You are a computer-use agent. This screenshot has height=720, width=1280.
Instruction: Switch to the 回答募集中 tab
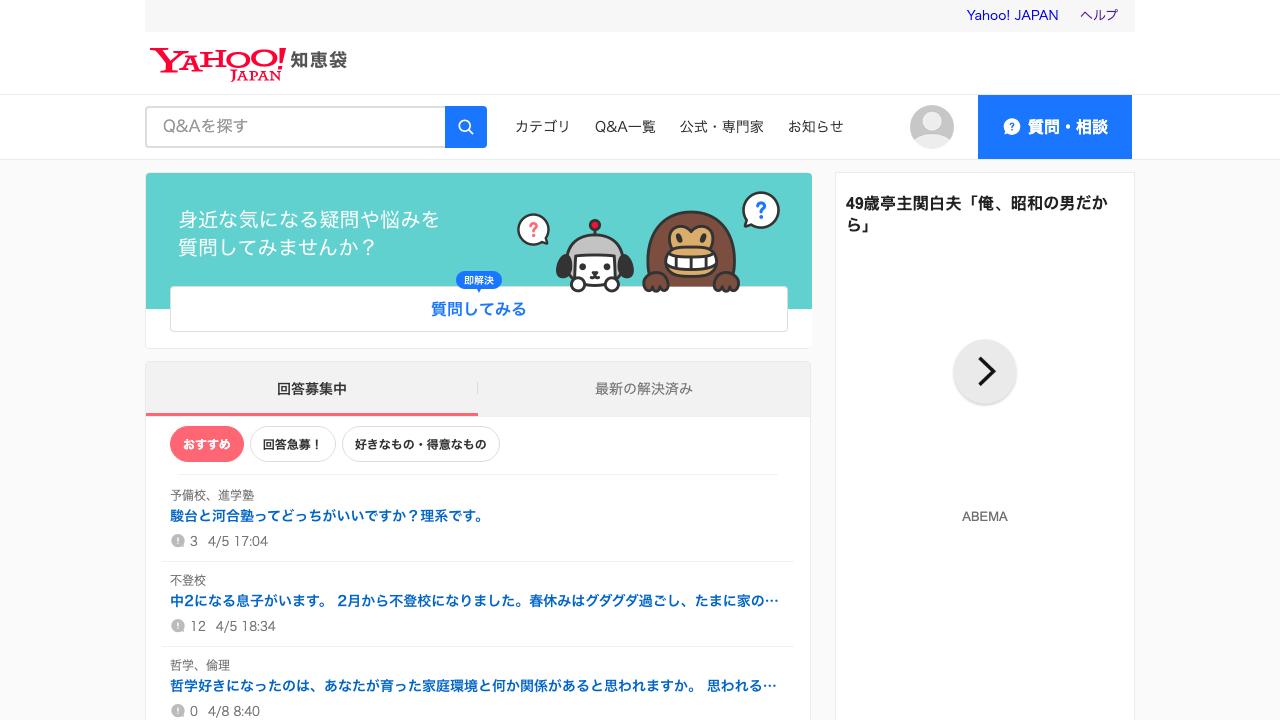click(312, 389)
